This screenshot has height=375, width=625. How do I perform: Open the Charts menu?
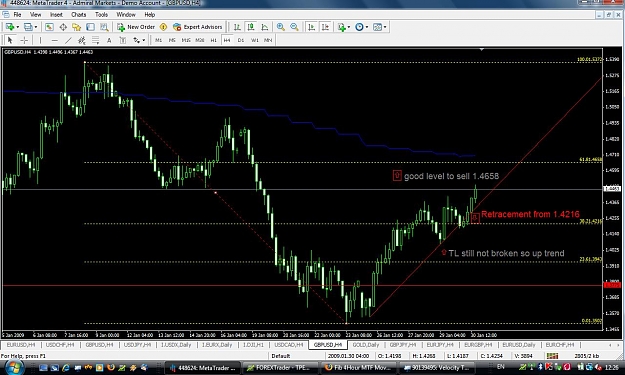79,15
